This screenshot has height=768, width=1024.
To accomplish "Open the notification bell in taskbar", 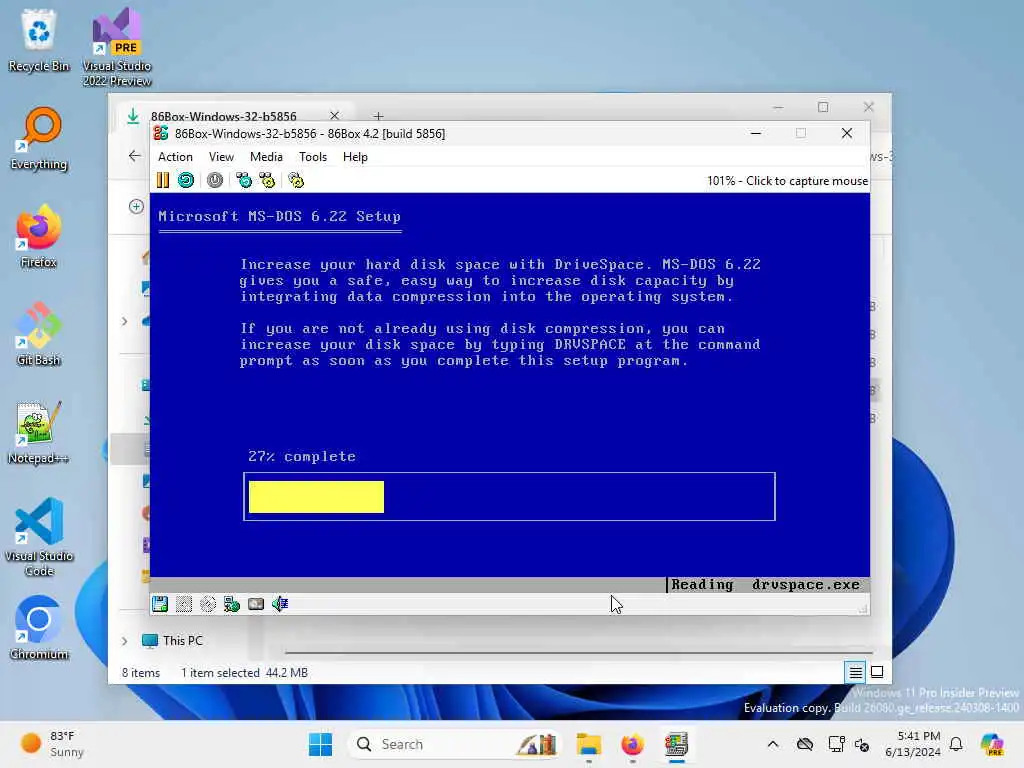I will pyautogui.click(x=956, y=744).
